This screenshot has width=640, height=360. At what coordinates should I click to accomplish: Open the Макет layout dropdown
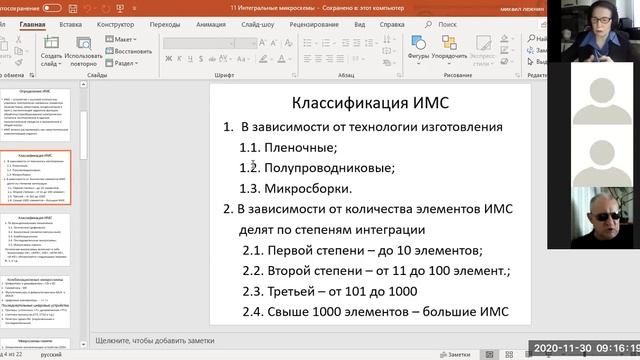pyautogui.click(x=121, y=39)
